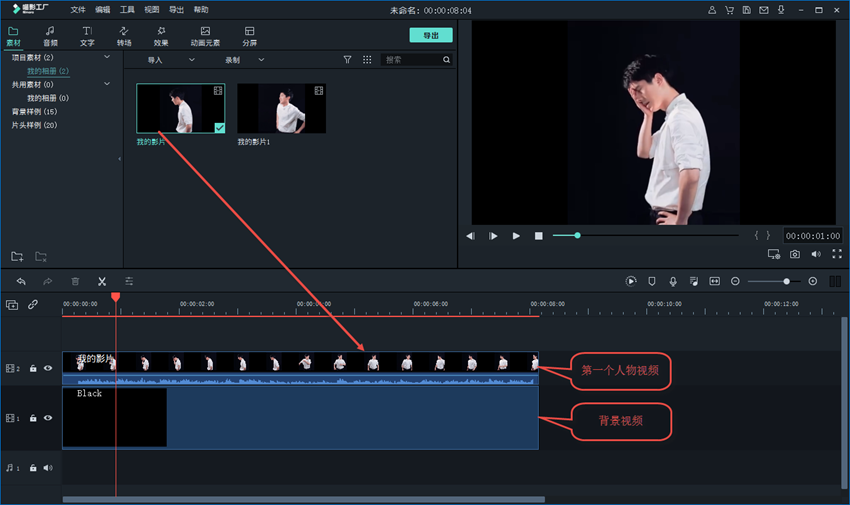Click the add new folder icon
The height and width of the screenshot is (505, 850).
17,257
